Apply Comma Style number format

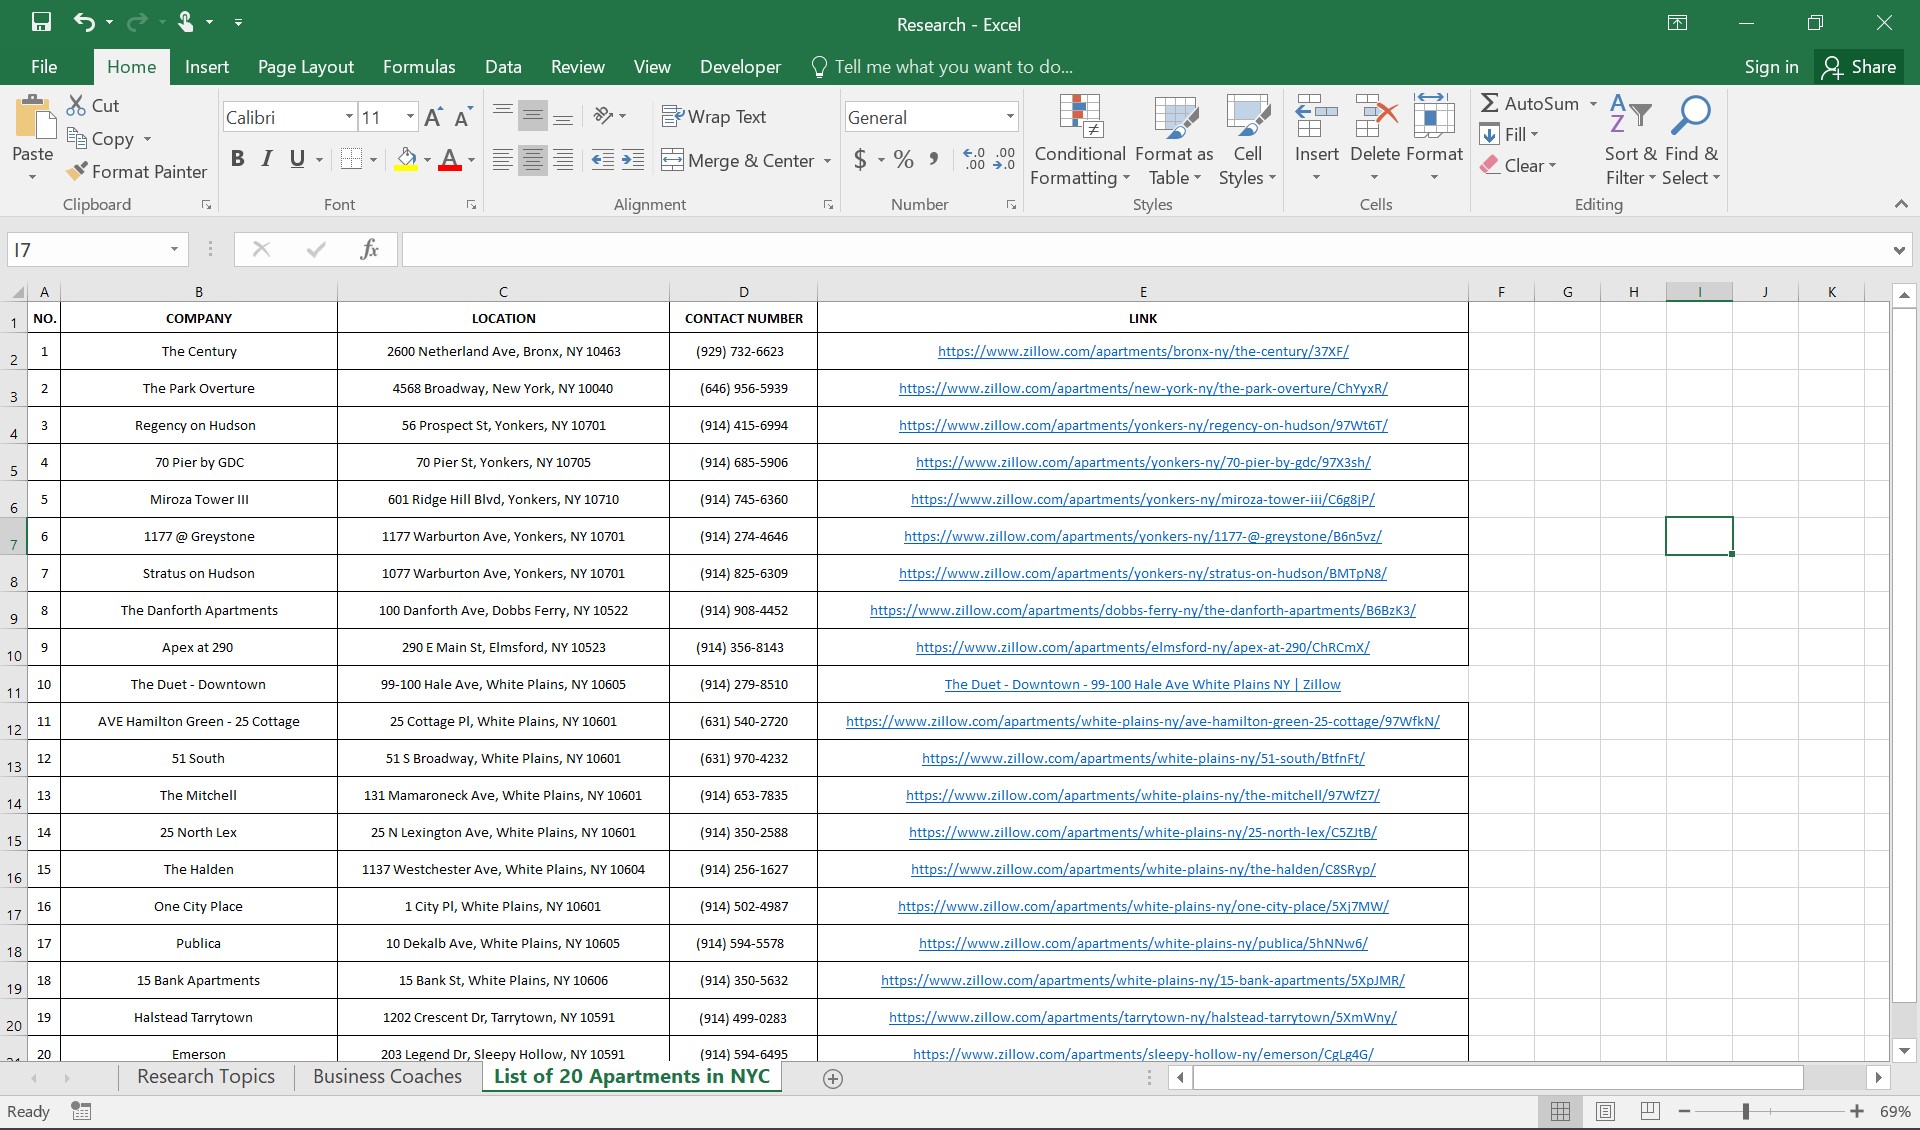tap(934, 159)
